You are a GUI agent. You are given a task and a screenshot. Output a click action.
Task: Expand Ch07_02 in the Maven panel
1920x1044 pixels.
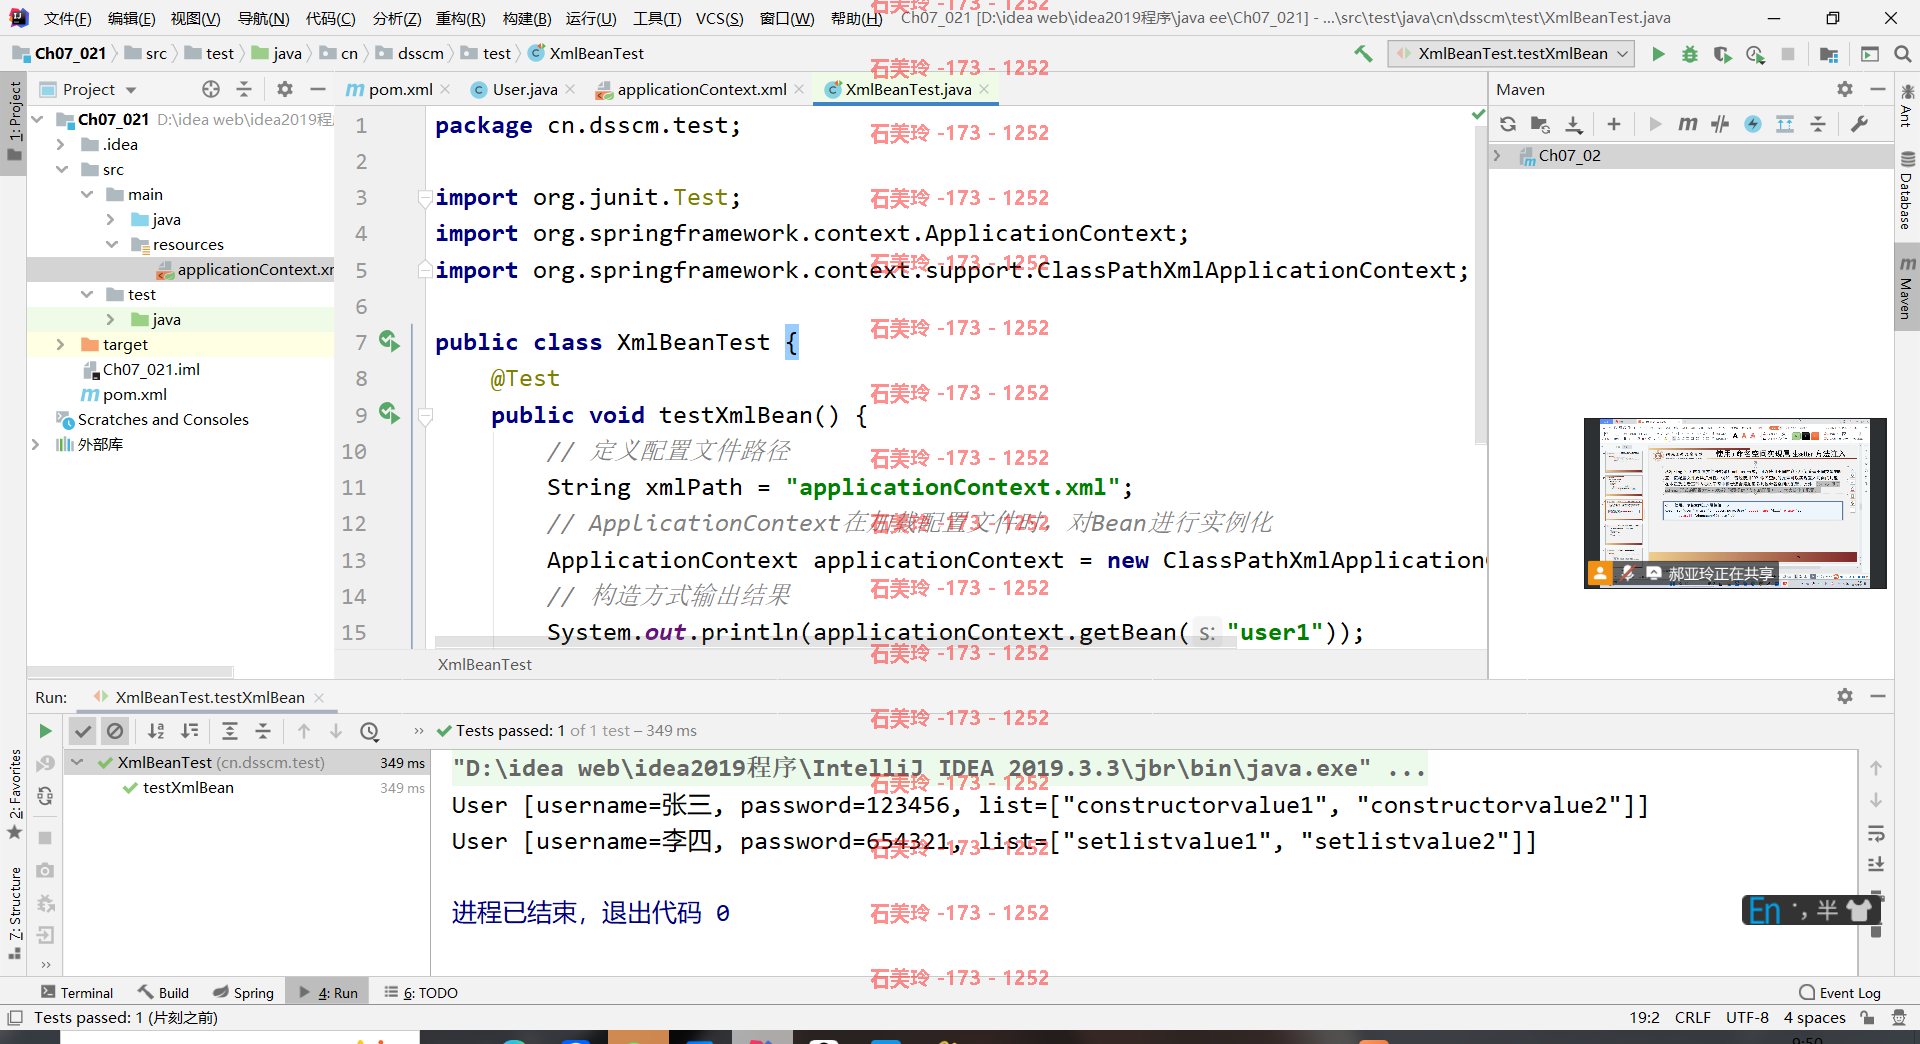tap(1497, 155)
